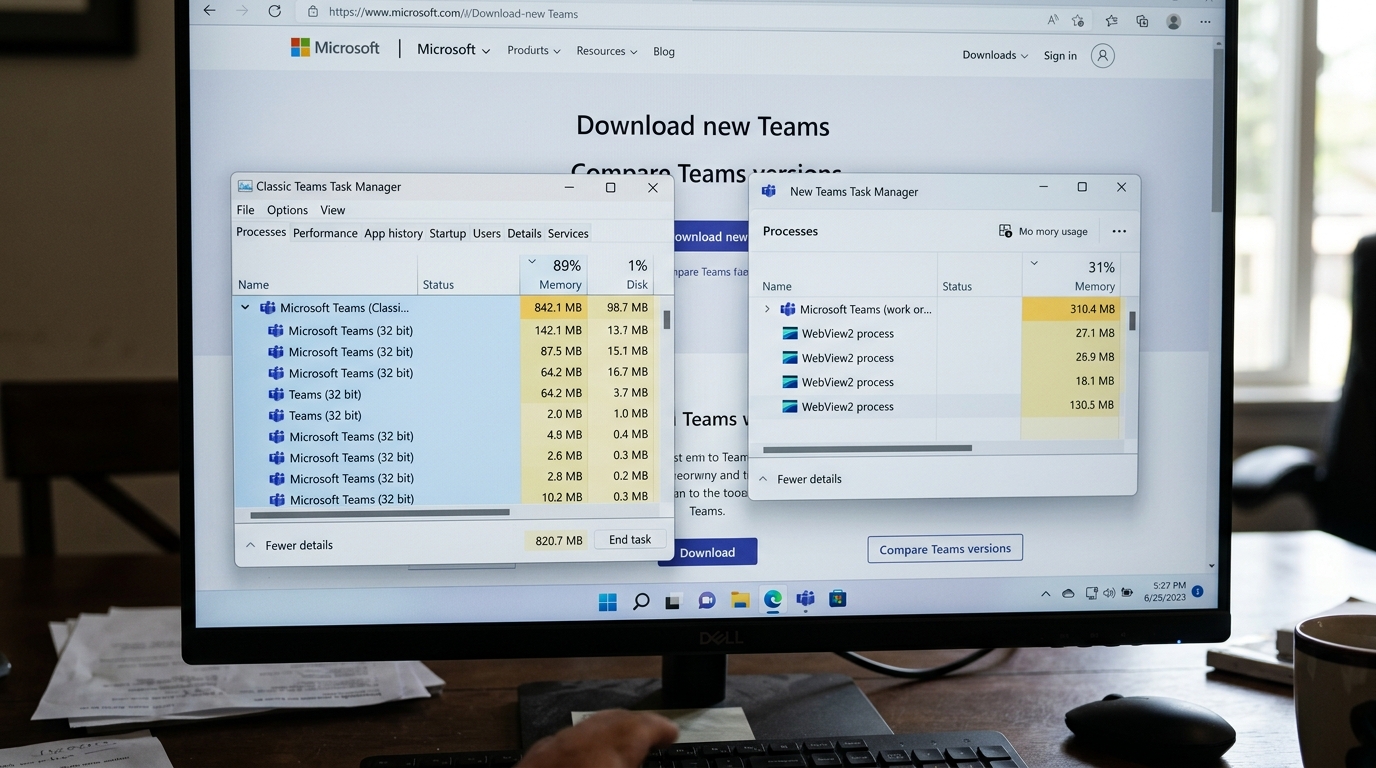Sort by Disk column header
The image size is (1376, 768).
(x=621, y=274)
